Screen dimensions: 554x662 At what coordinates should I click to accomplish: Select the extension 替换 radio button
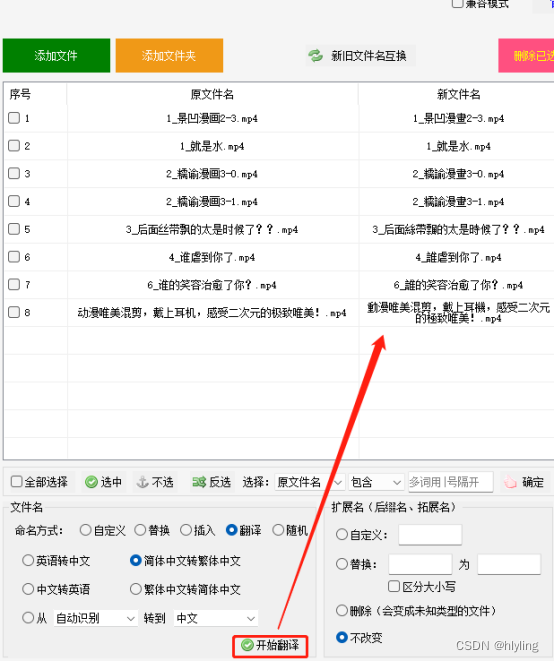342,564
